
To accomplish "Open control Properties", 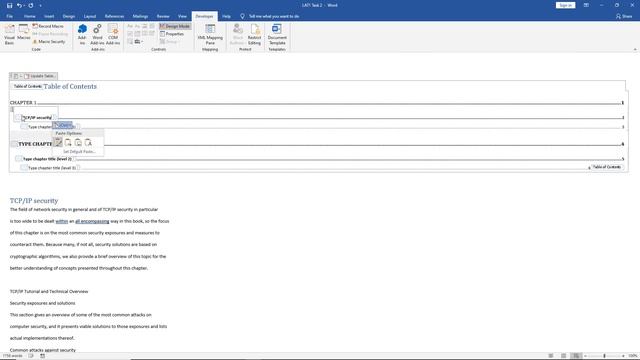I will point(172,34).
